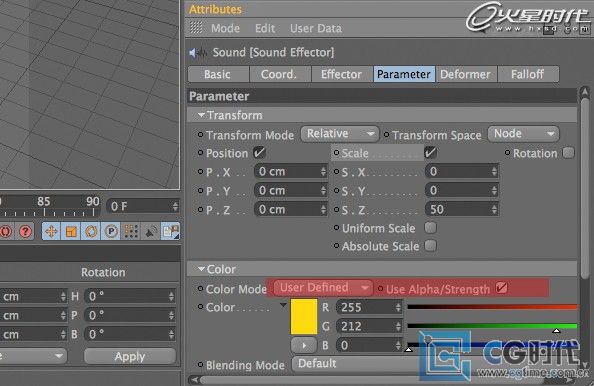The image size is (594, 386).
Task: Click the Effector tab button
Action: (341, 74)
